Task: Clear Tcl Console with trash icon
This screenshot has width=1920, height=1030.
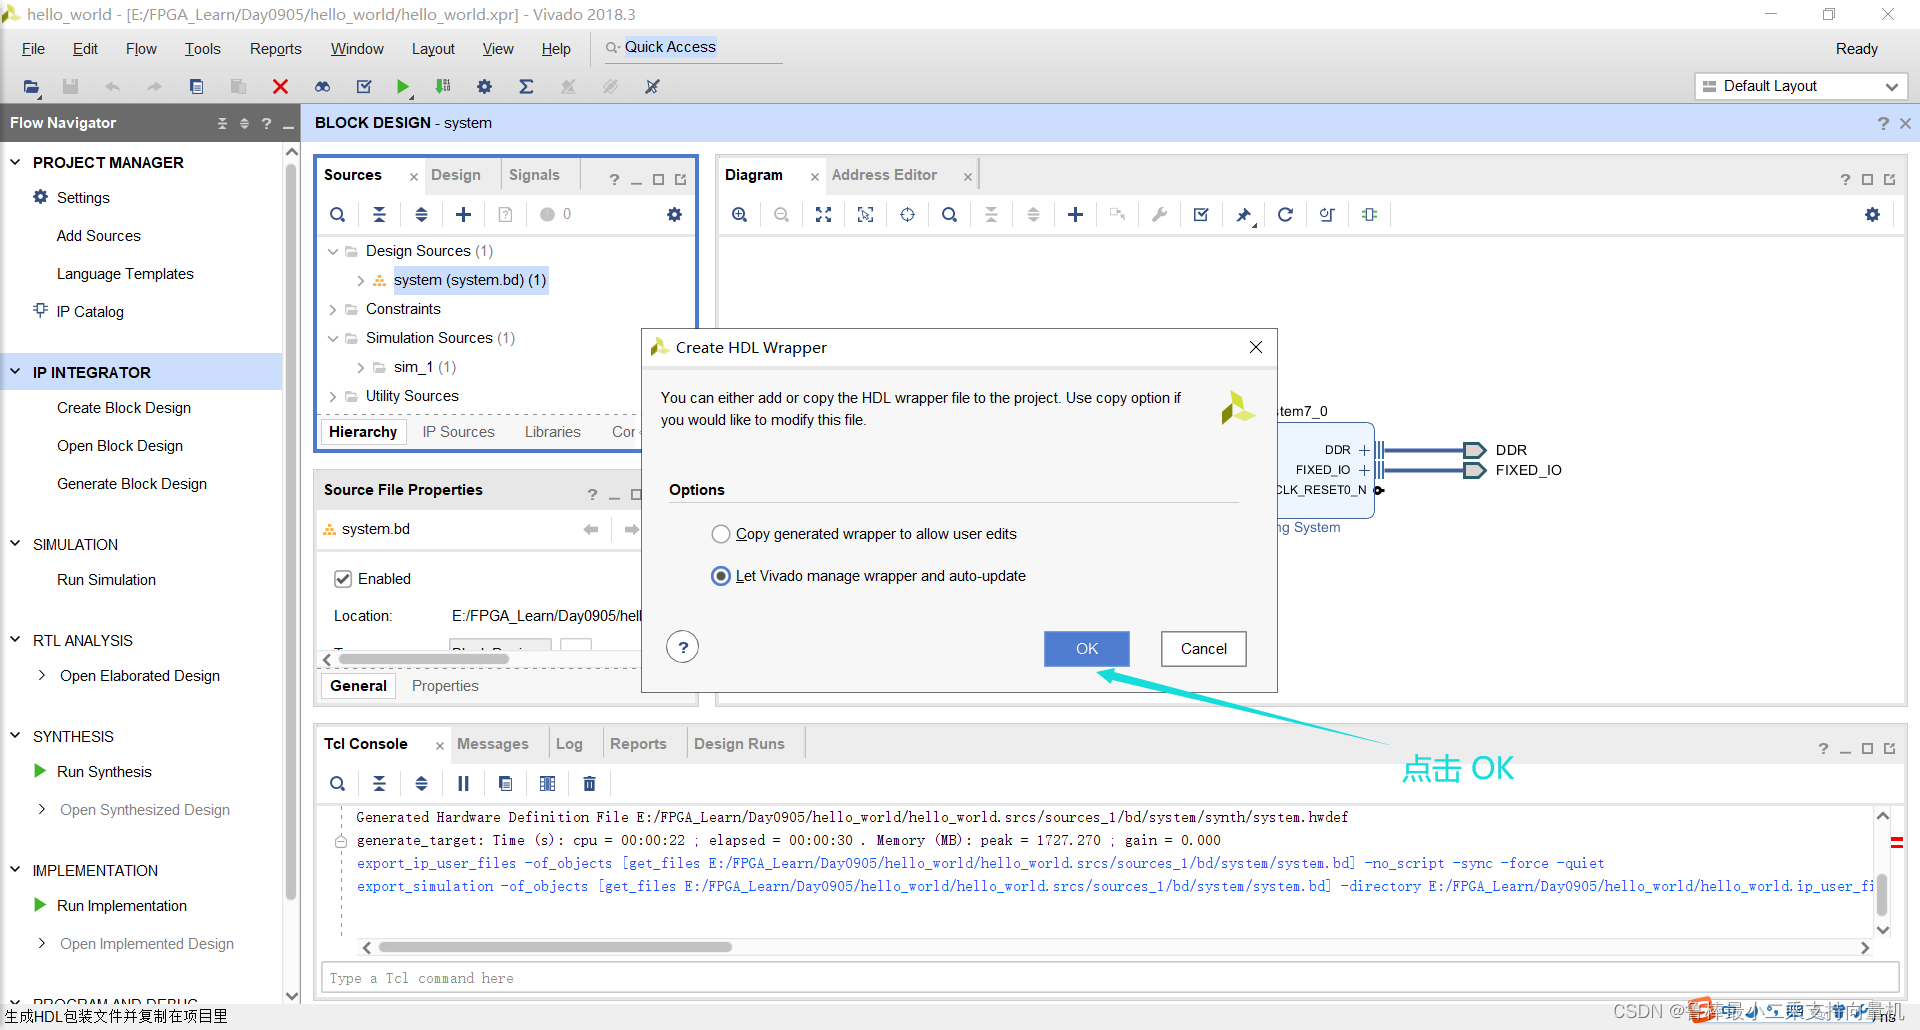Action: tap(589, 783)
